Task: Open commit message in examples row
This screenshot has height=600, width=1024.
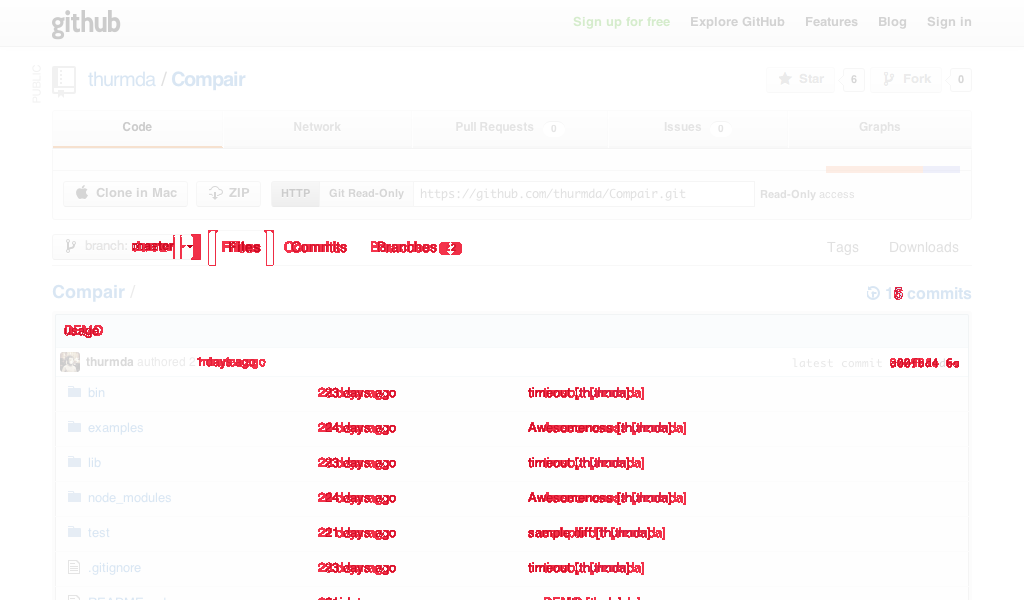Action: coord(607,428)
